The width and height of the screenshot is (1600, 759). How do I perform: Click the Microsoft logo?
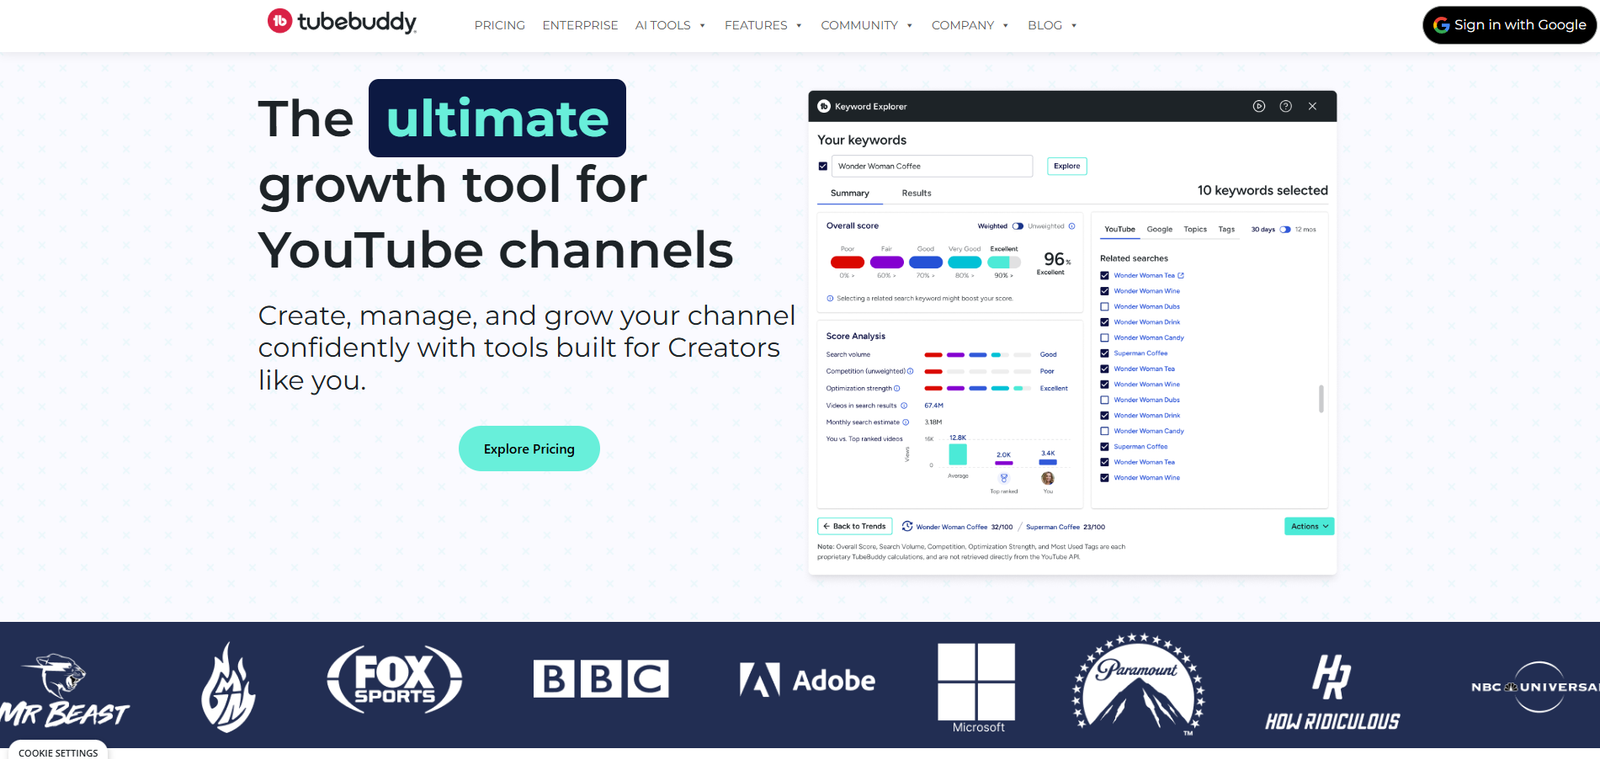tap(977, 688)
